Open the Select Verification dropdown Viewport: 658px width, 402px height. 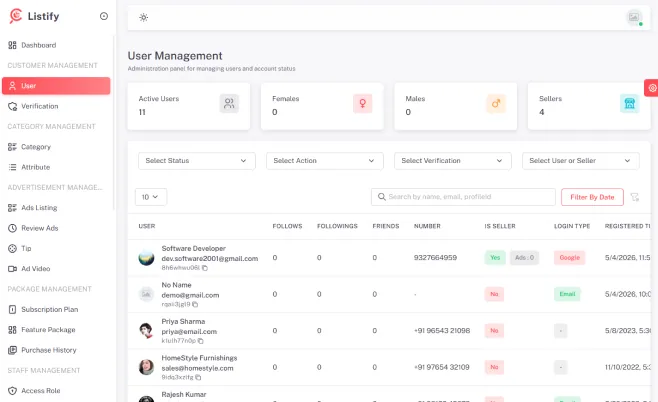(x=453, y=161)
